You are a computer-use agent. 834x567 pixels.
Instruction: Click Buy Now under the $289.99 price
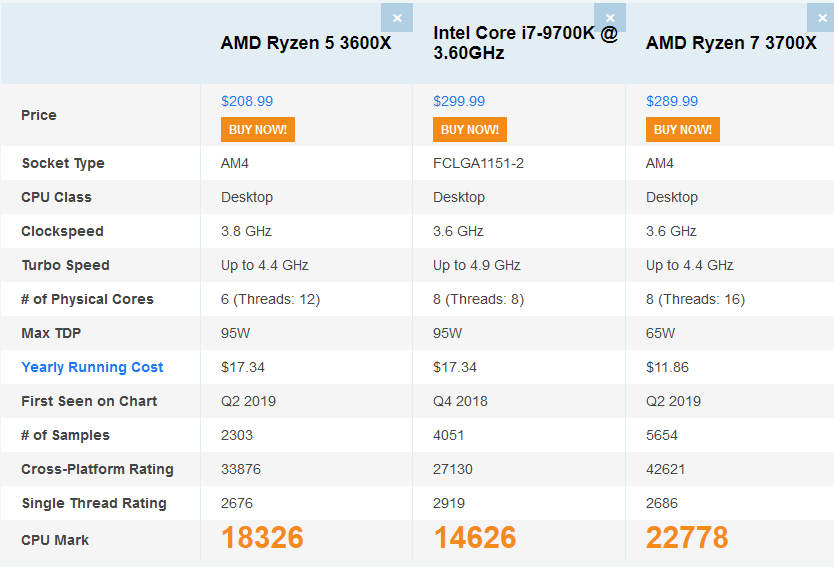(682, 130)
